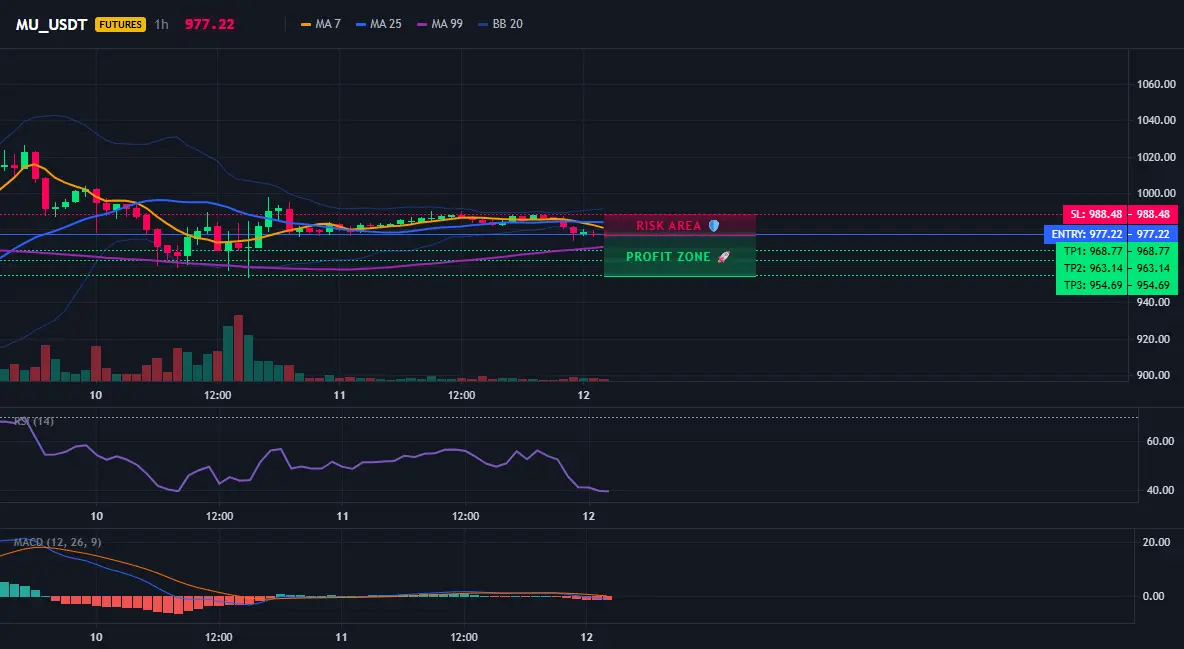Viewport: 1184px width, 649px height.
Task: Click the MU_USDT symbol name
Action: click(x=51, y=24)
